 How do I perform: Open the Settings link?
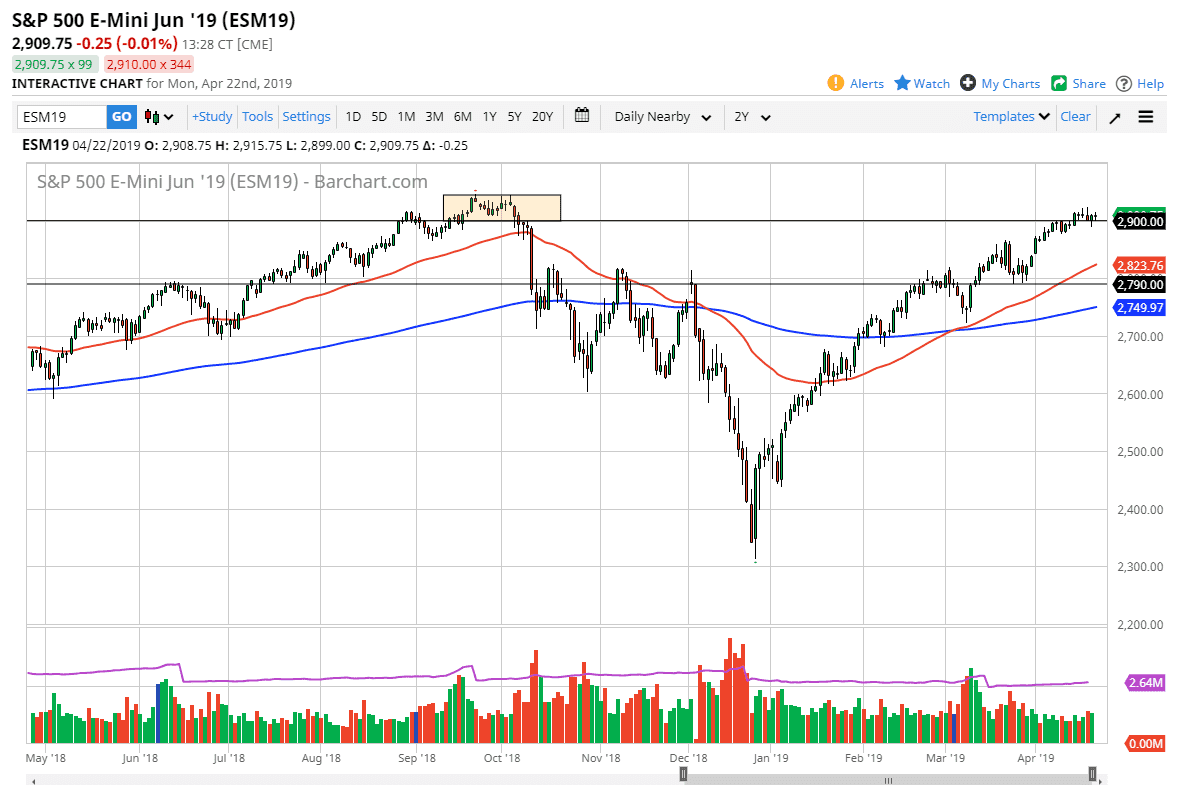[x=306, y=117]
